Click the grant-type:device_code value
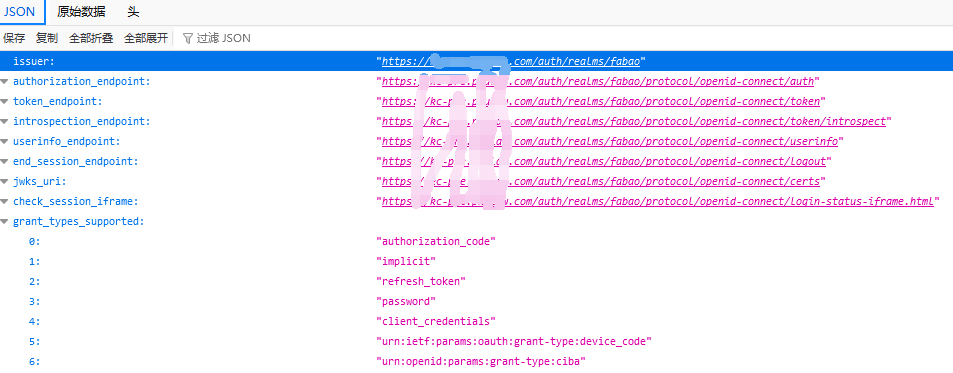 pyautogui.click(x=514, y=341)
